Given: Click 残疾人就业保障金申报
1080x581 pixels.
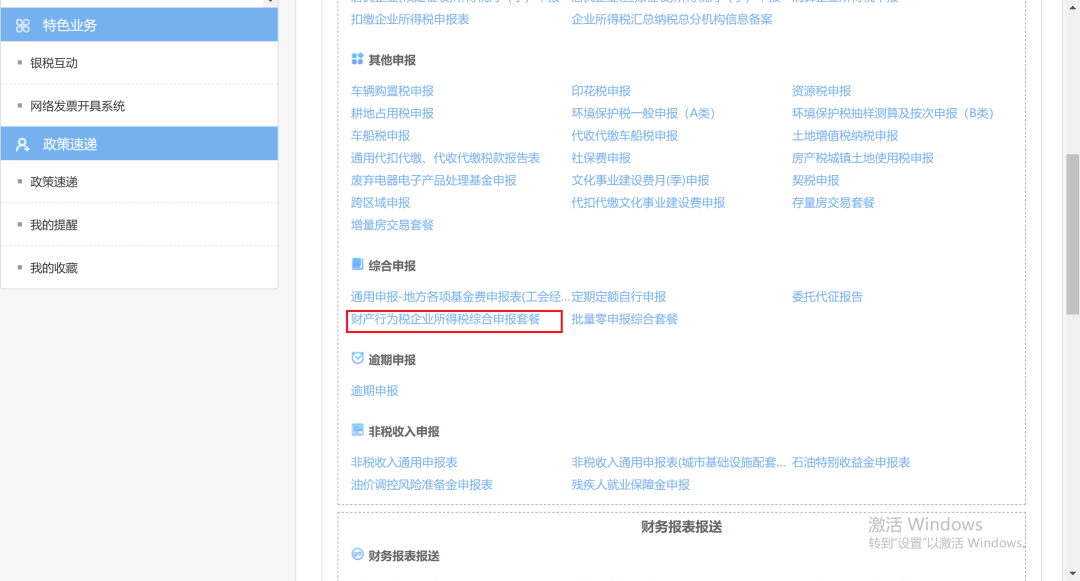Looking at the screenshot, I should point(630,485).
